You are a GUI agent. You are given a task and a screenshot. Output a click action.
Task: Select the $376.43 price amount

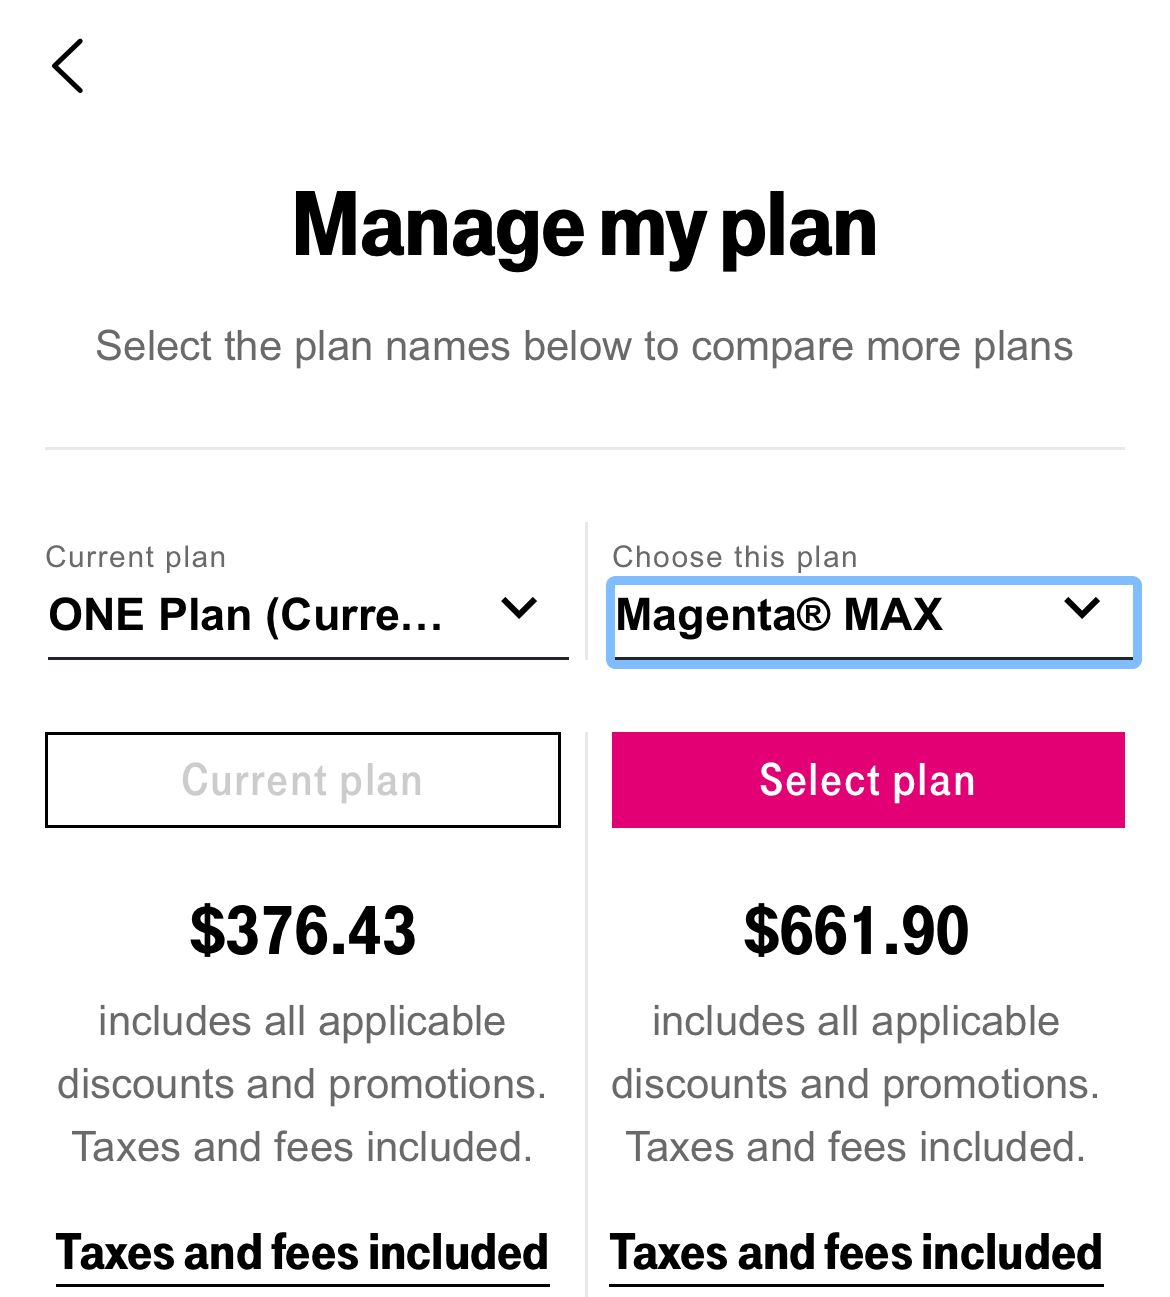302,931
